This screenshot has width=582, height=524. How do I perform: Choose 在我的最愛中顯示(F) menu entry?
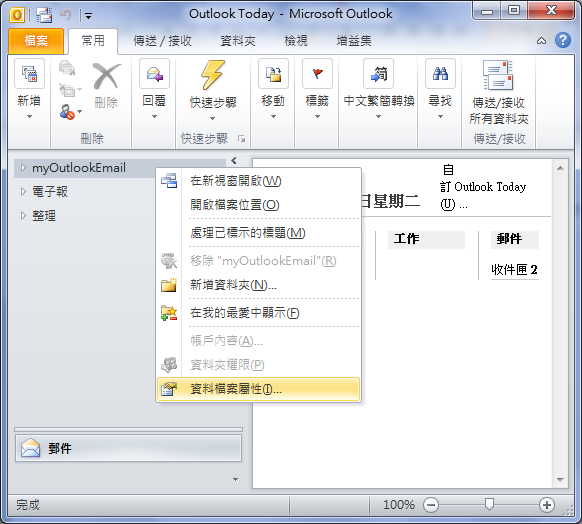pos(258,313)
